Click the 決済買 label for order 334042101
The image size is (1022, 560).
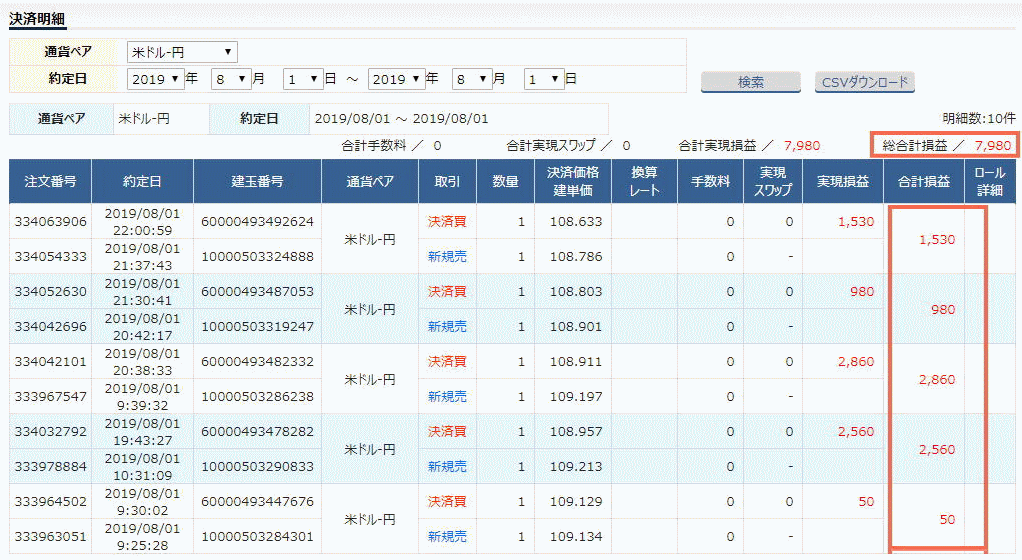447,361
